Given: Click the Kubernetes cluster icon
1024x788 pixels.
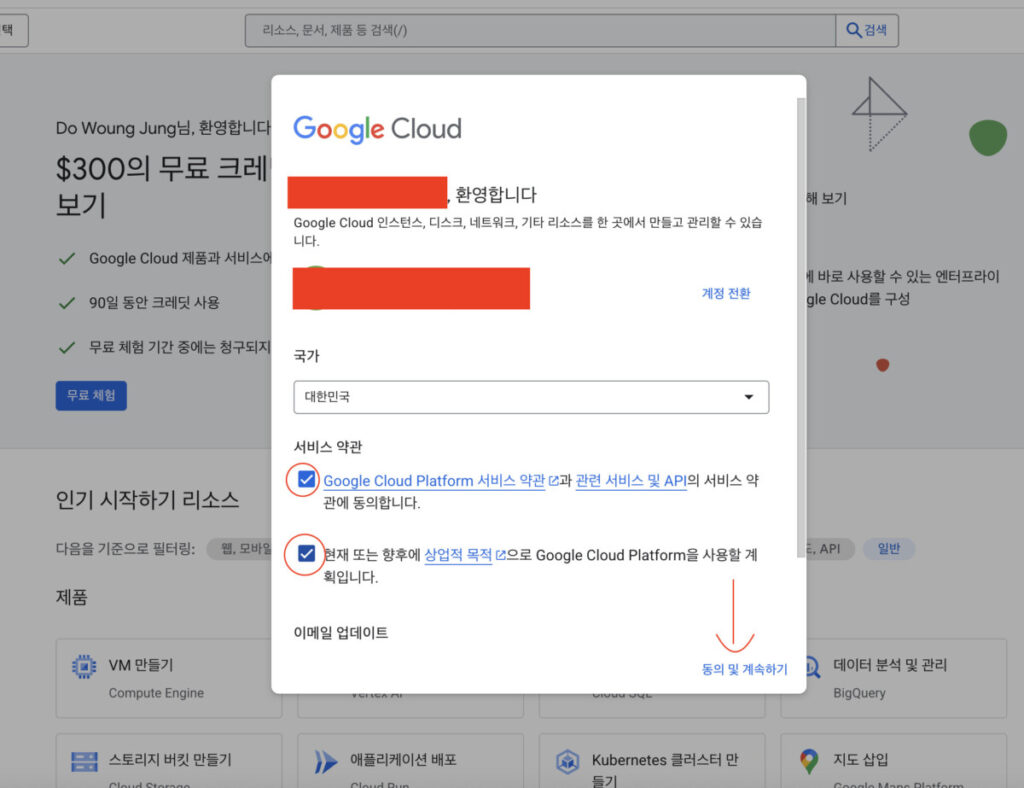Looking at the screenshot, I should (x=568, y=761).
